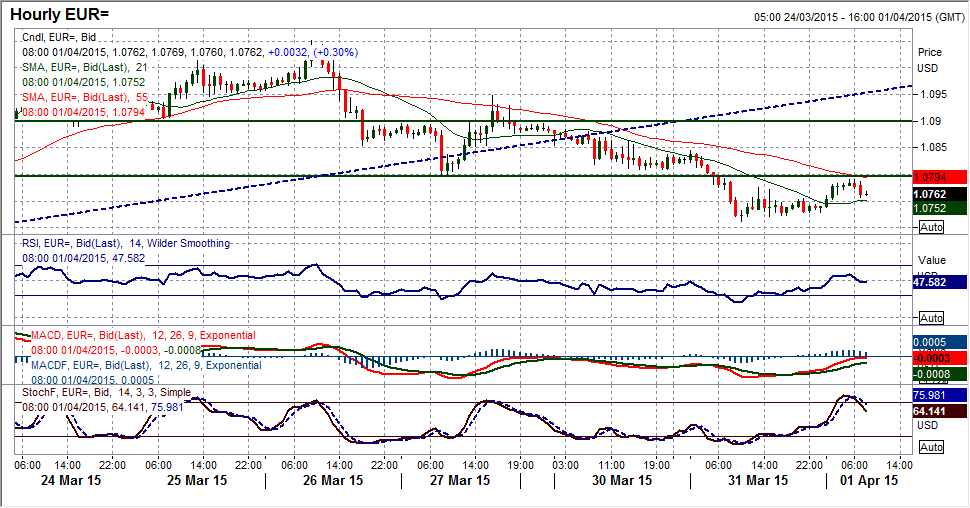Select the red 55-period SMA legend label
The image size is (970, 508).
click(x=85, y=97)
